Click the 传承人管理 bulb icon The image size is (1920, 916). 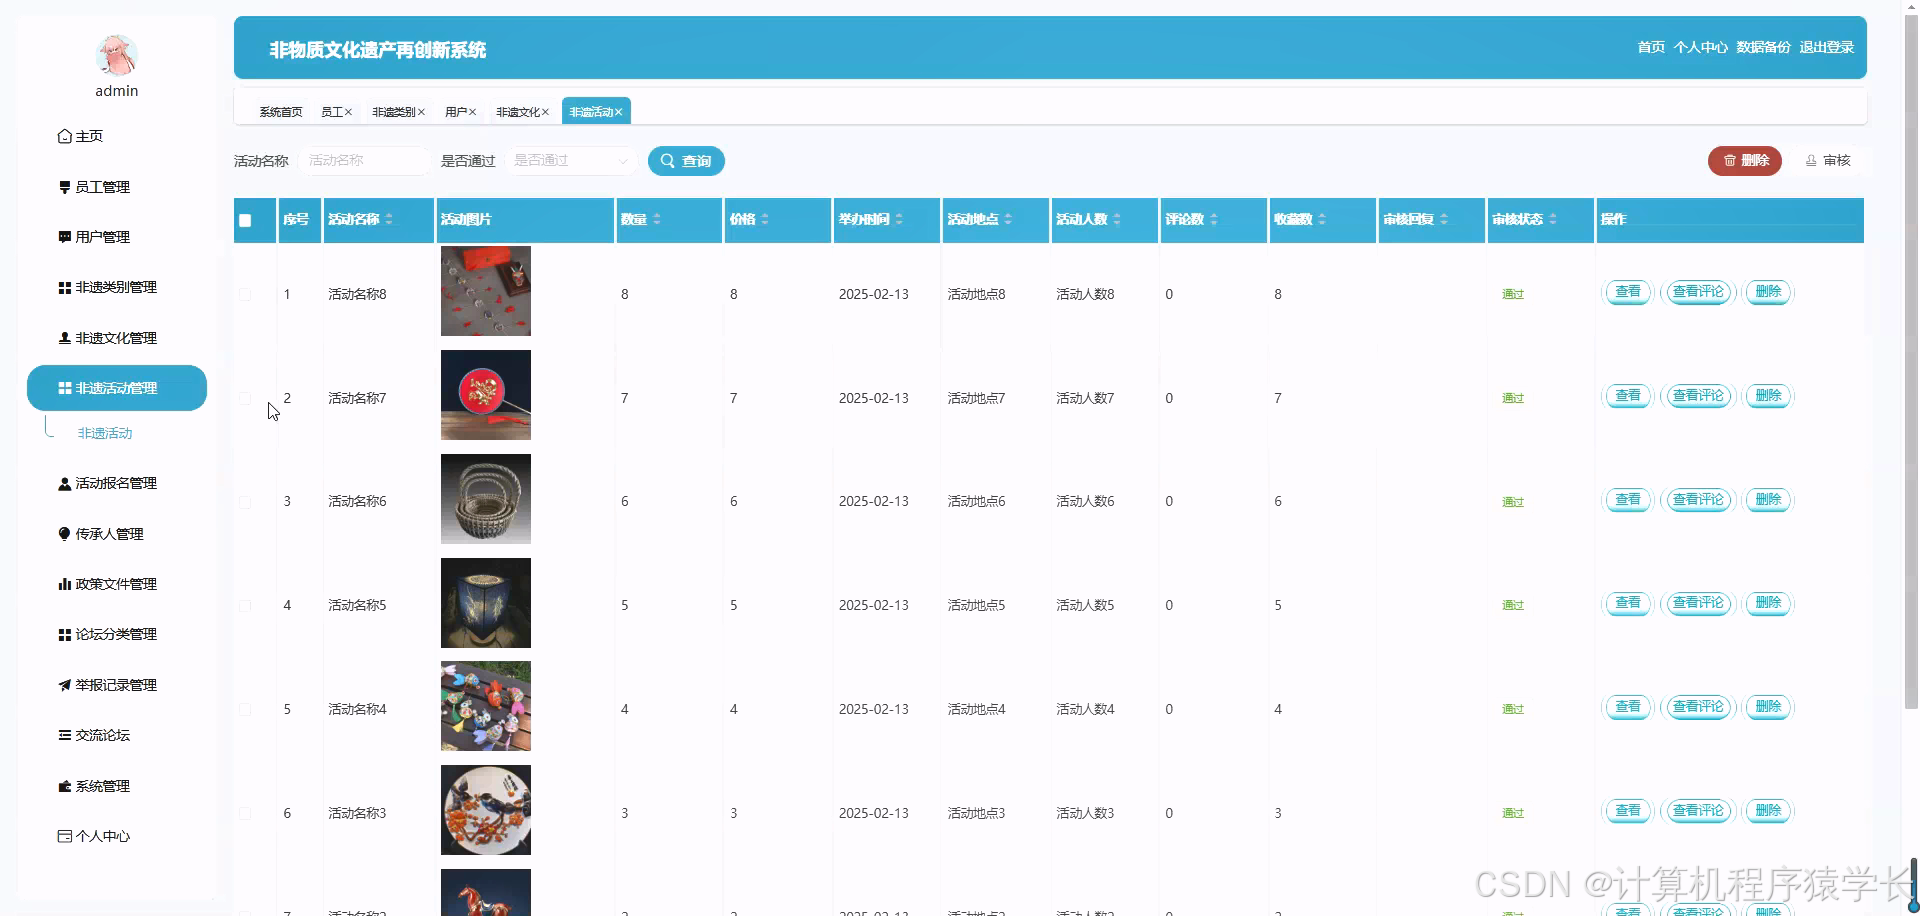point(65,534)
